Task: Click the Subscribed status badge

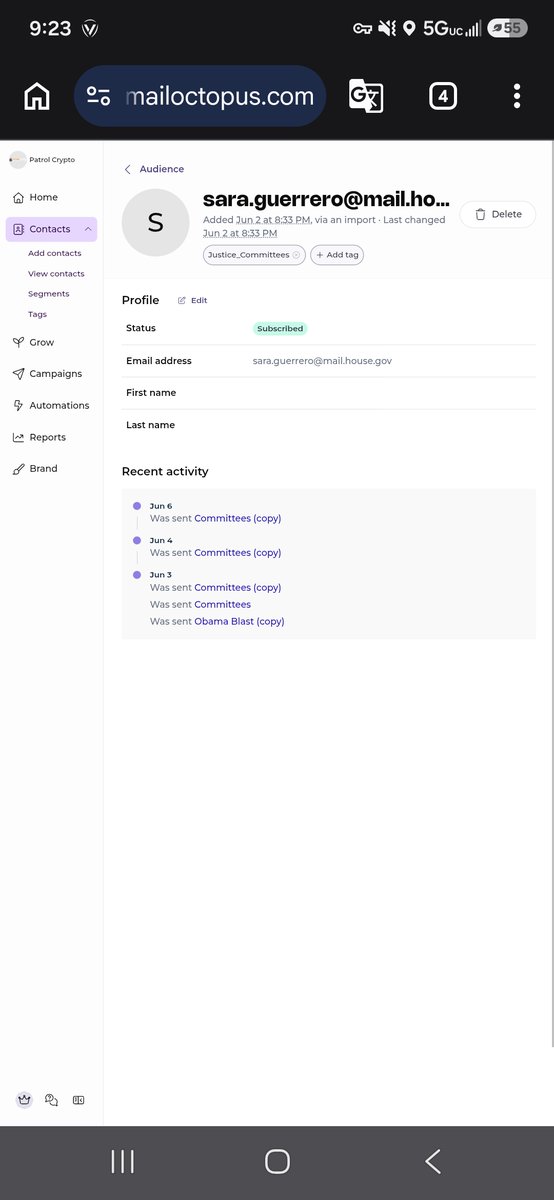Action: click(280, 328)
